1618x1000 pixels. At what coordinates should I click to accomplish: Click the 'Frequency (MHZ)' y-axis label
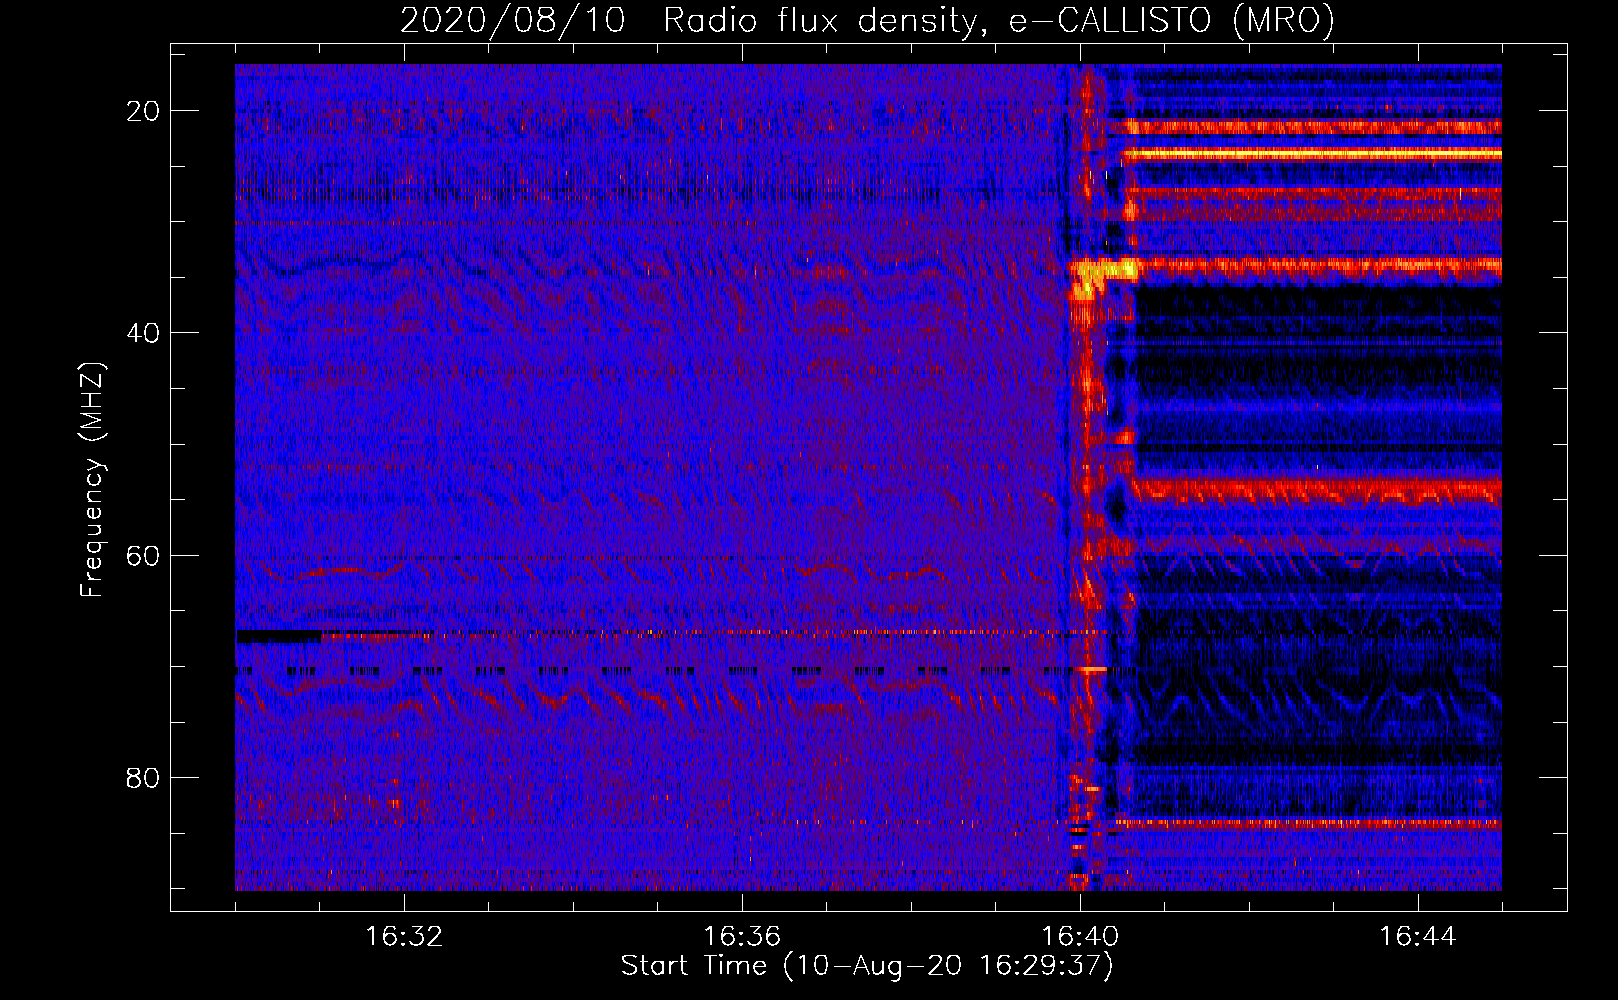pyautogui.click(x=92, y=480)
